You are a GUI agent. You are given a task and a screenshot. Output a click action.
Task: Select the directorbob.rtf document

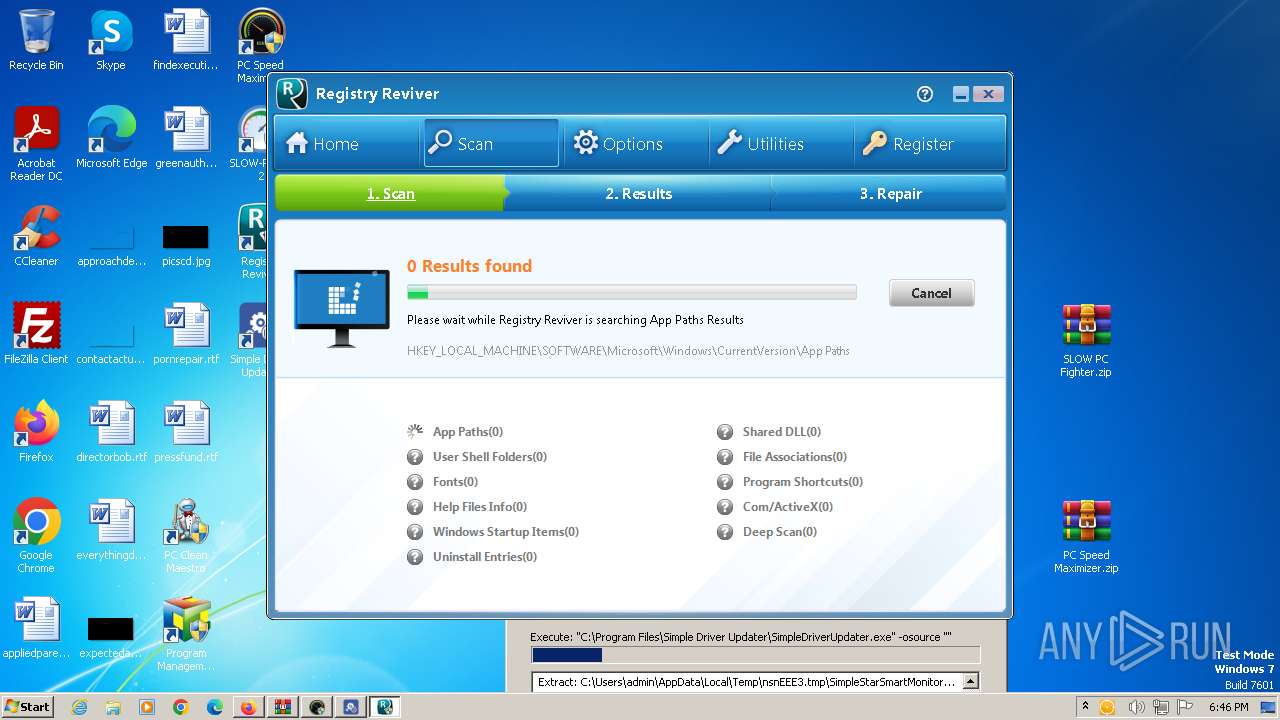click(111, 432)
